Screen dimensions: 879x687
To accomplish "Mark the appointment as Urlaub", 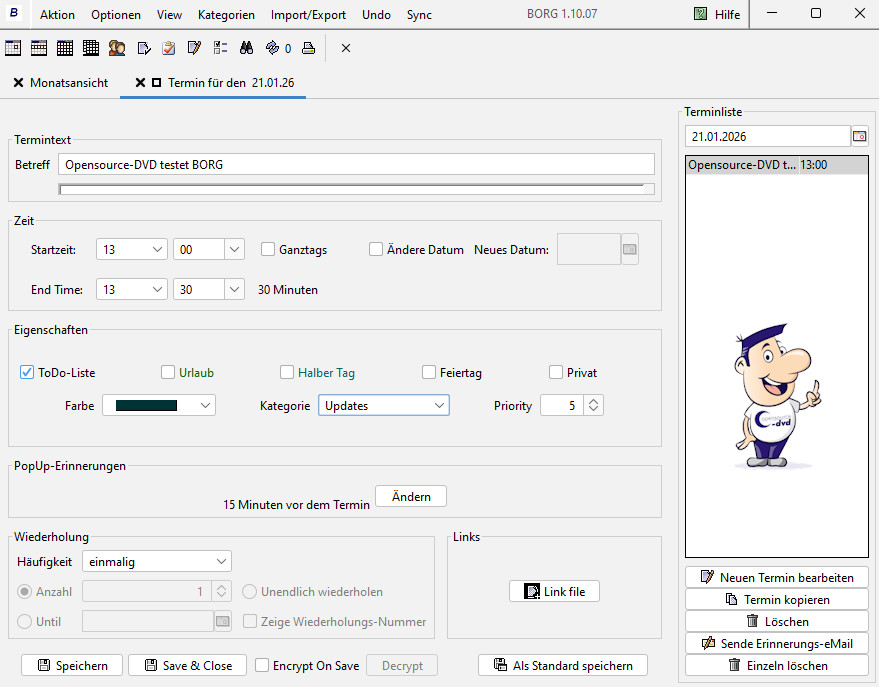I will click(x=168, y=372).
